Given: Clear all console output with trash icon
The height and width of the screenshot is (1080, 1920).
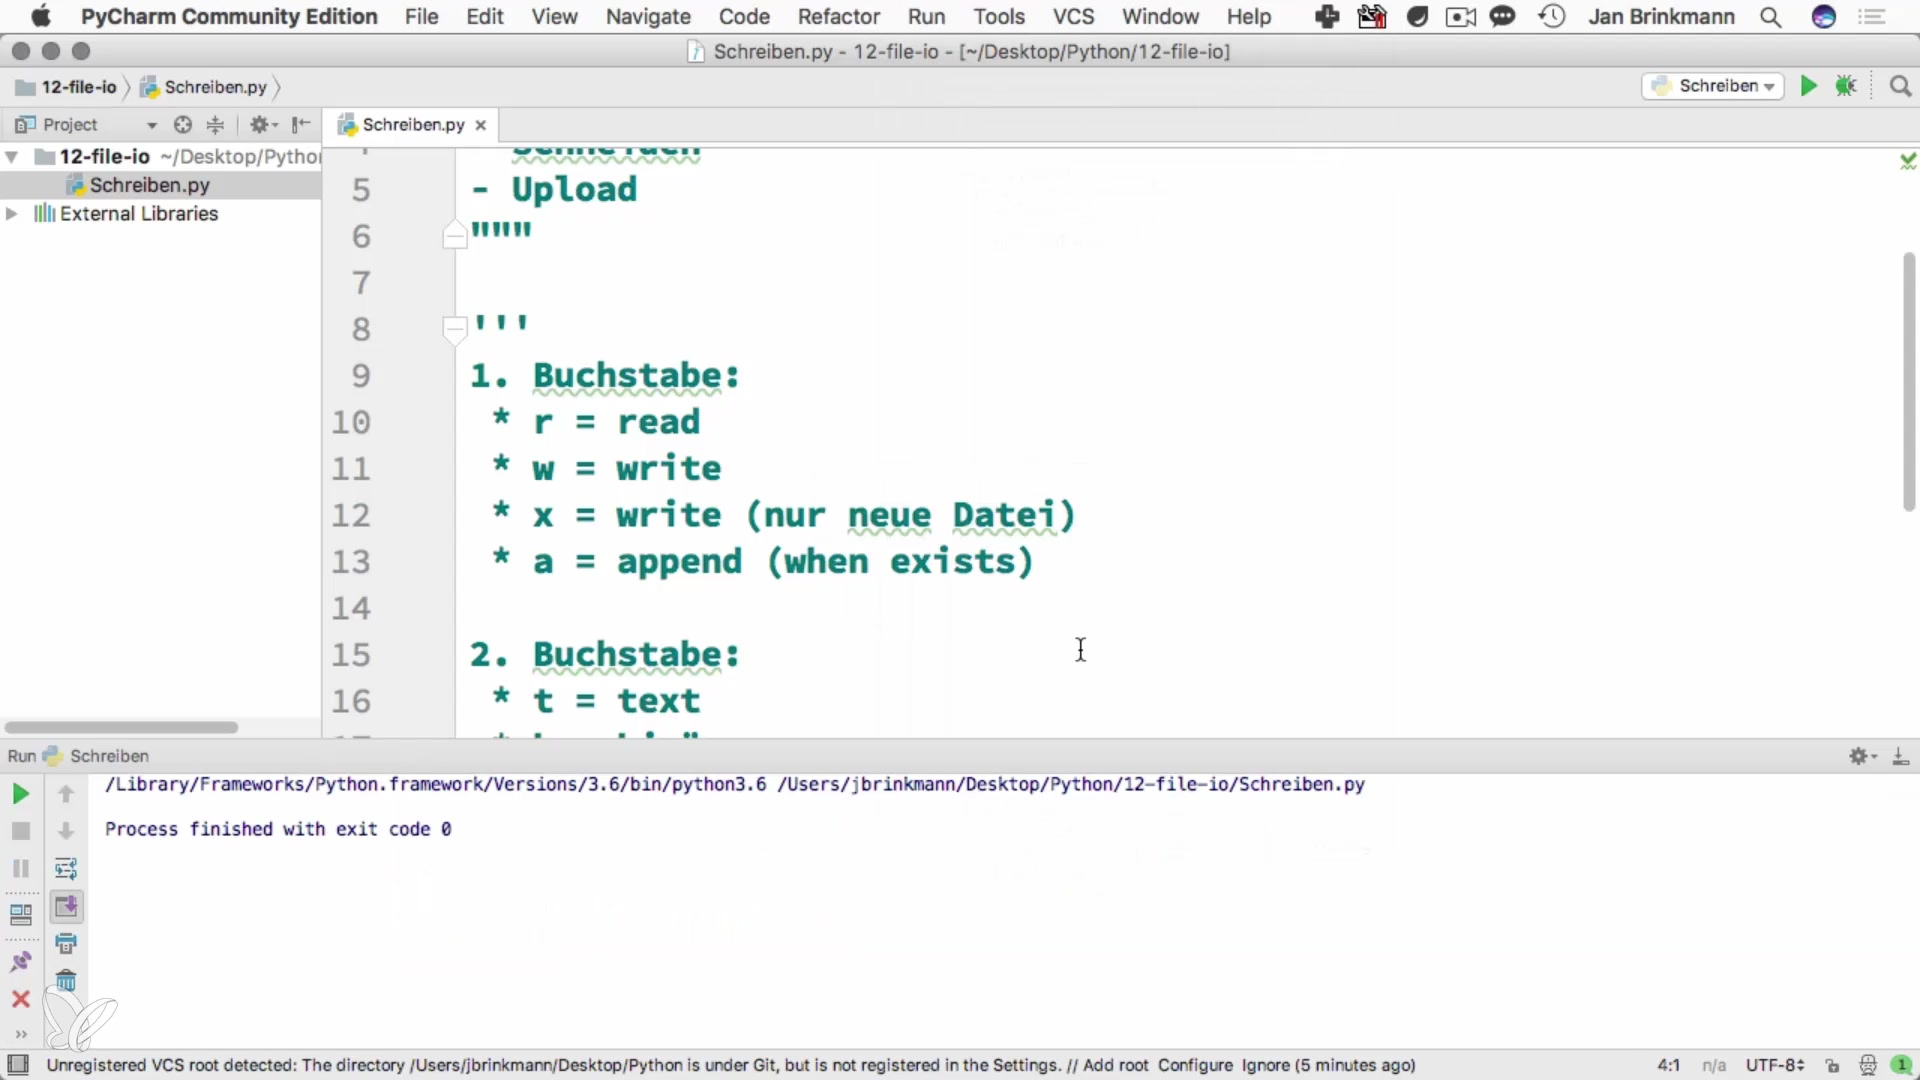Looking at the screenshot, I should click(x=66, y=981).
